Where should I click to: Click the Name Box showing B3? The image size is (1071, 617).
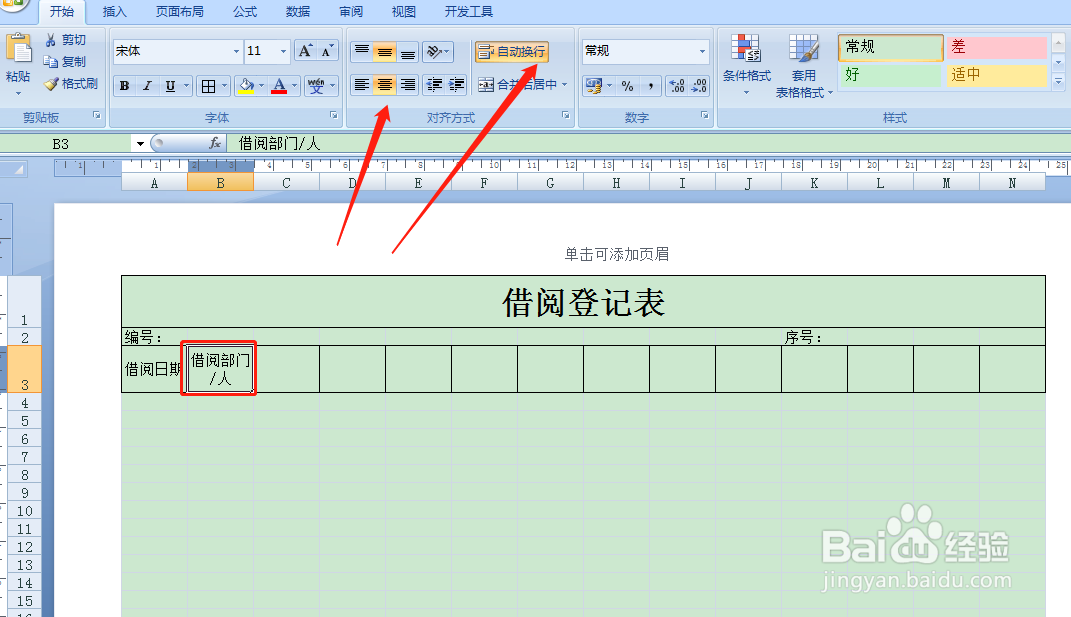click(67, 144)
